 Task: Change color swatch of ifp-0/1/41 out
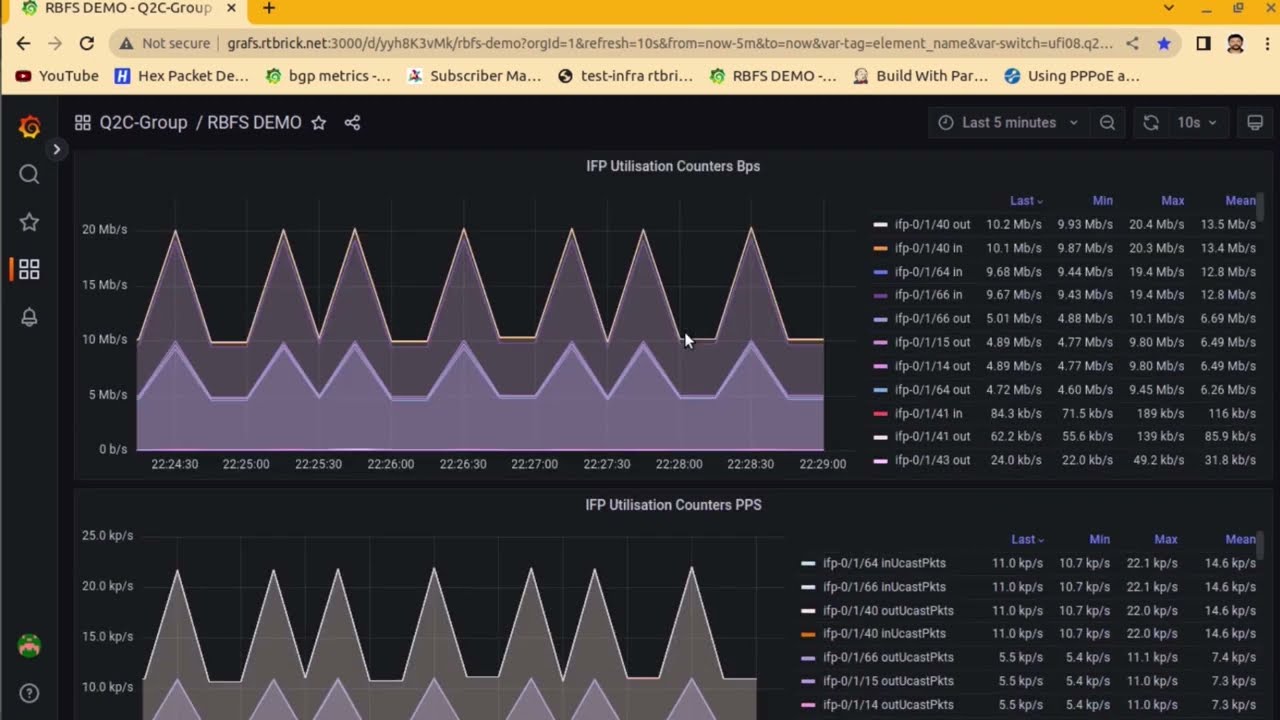click(x=880, y=437)
